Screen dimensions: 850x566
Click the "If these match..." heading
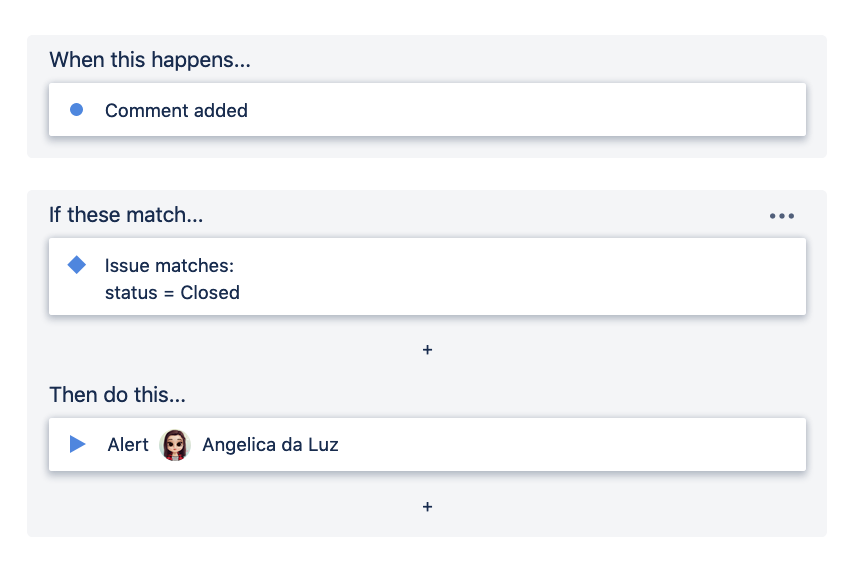126,215
